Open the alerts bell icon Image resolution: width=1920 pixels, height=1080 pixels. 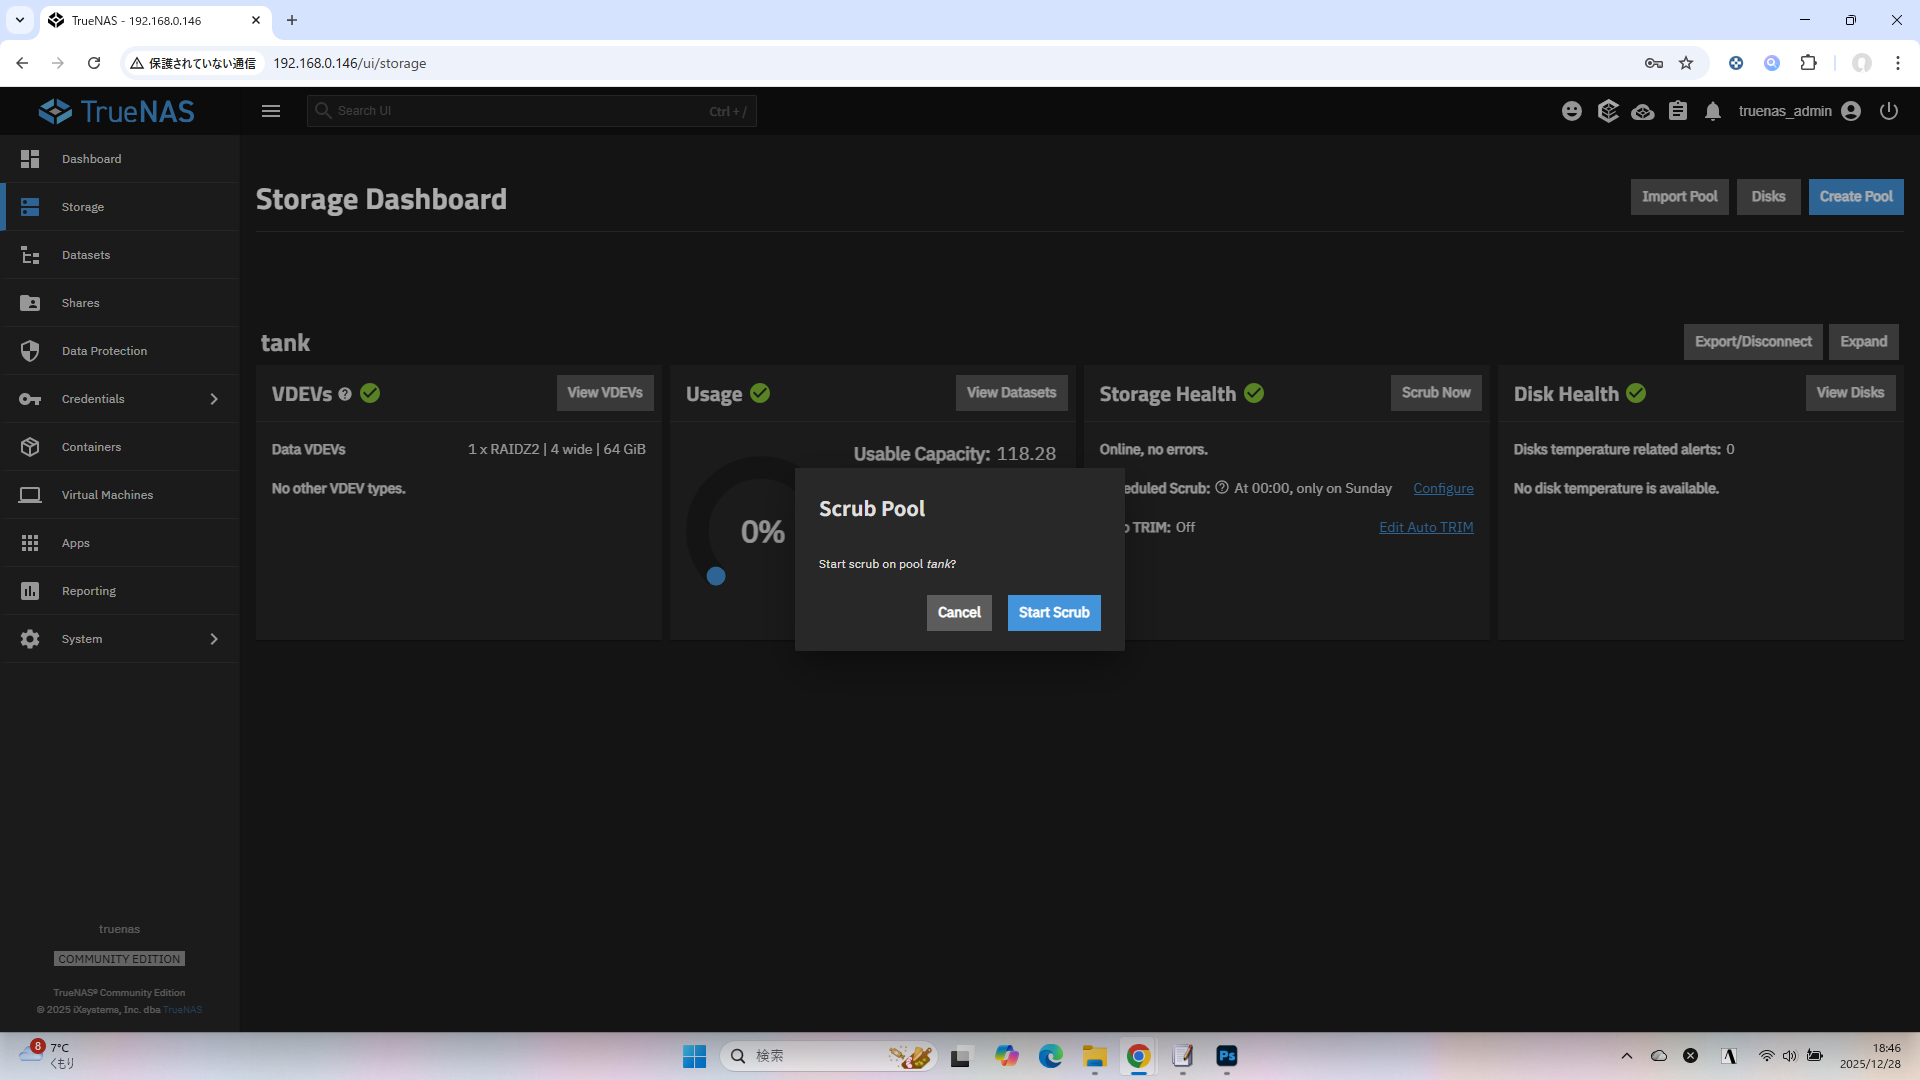click(1713, 111)
